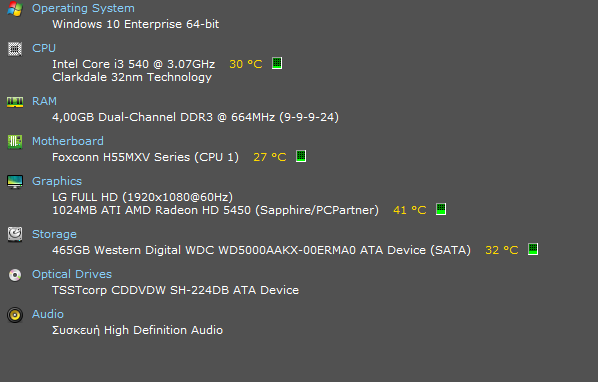Click the Radeon GPU temperature status indicator
The height and width of the screenshot is (382, 598).
[x=441, y=209]
